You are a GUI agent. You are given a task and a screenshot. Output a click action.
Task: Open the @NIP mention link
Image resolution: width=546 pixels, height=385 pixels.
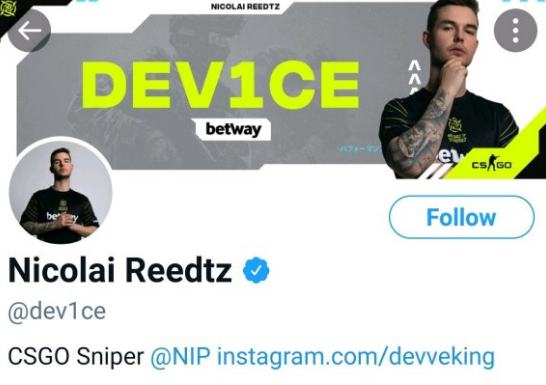click(180, 356)
